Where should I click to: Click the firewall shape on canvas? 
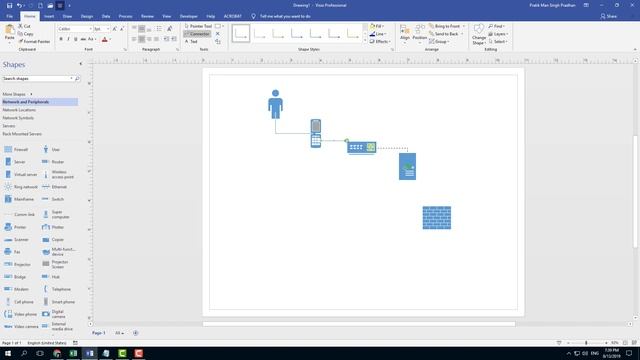pyautogui.click(x=437, y=218)
